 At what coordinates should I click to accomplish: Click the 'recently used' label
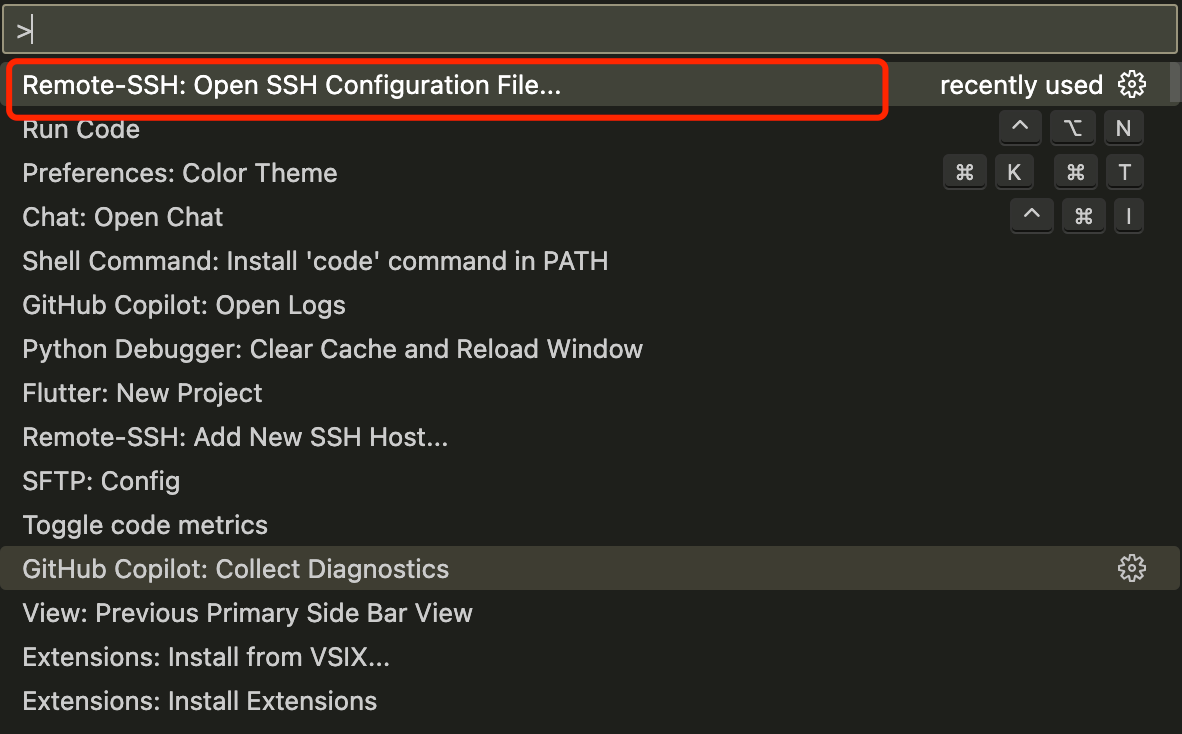click(x=1021, y=85)
